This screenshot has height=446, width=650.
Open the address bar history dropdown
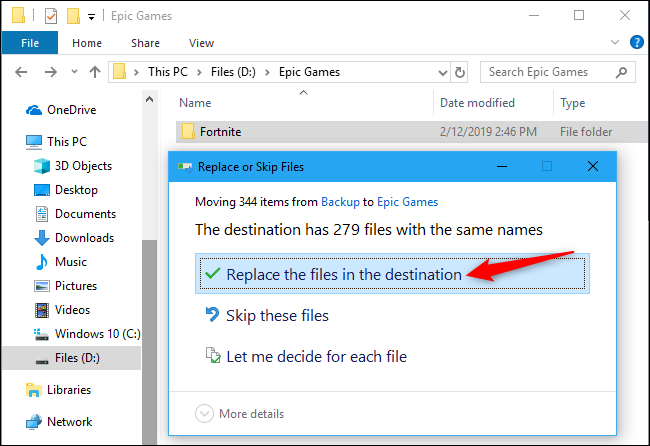(x=443, y=73)
